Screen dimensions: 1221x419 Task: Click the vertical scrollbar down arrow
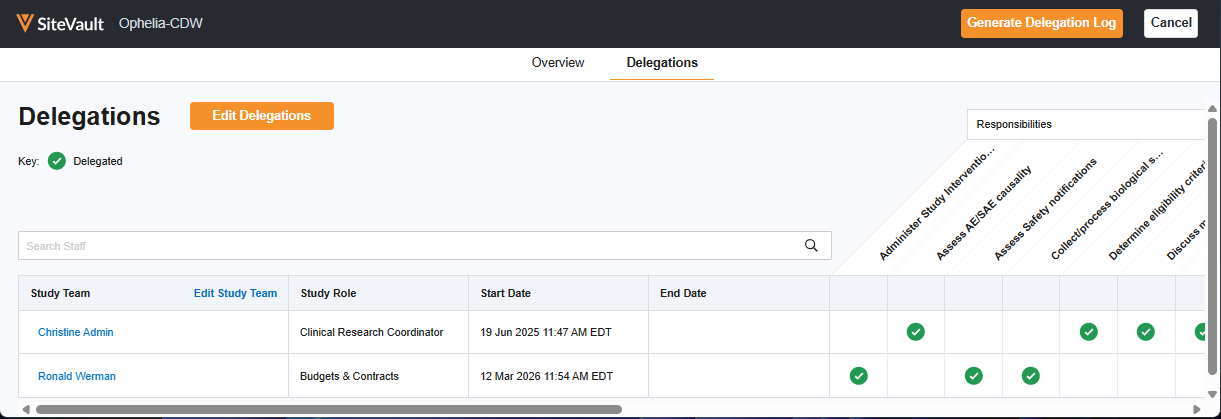1212,393
